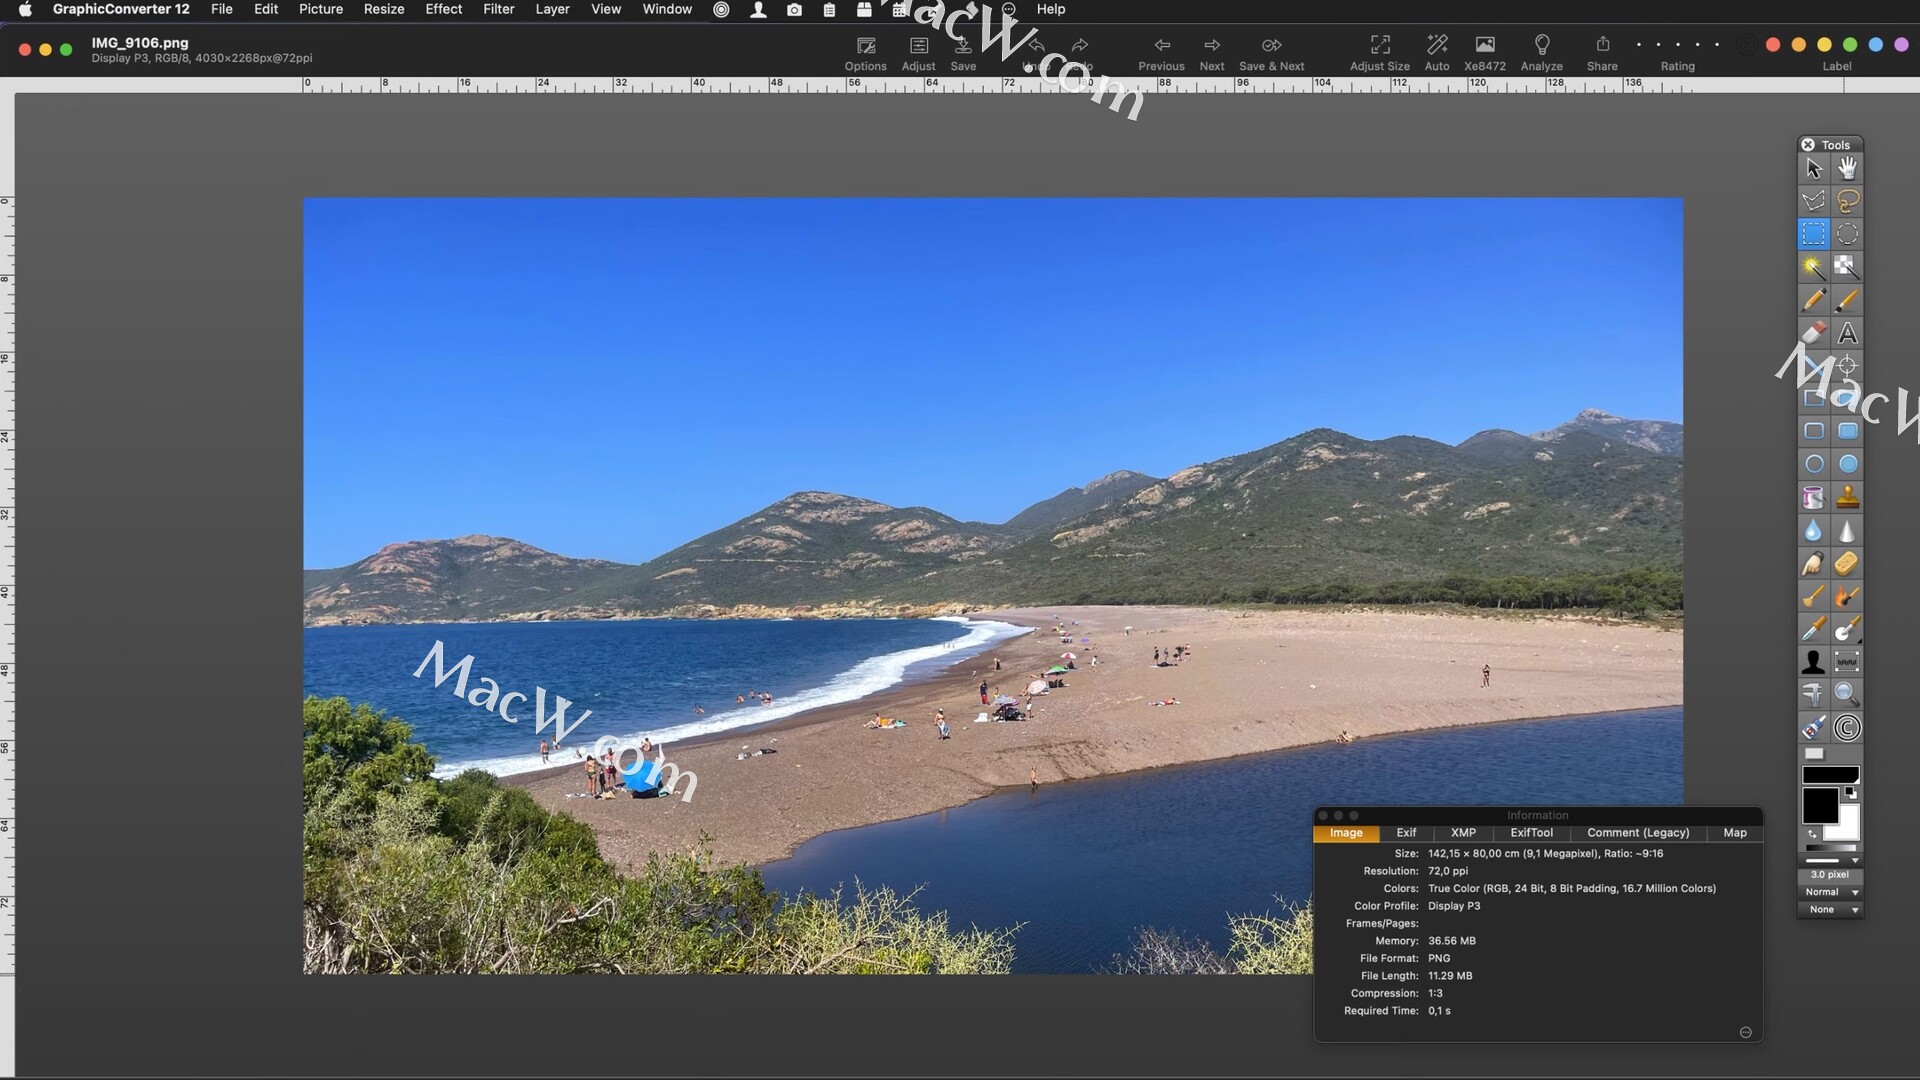Select the eraser tool
Screen dimensions: 1920x1080
tap(1814, 333)
